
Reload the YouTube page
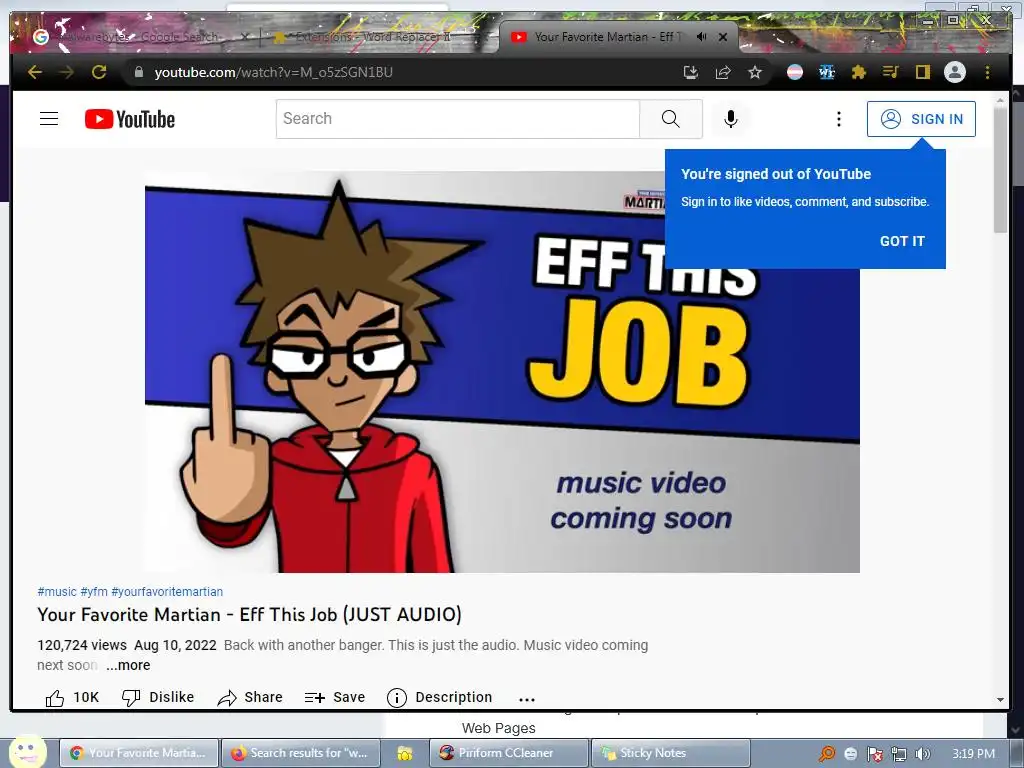[x=99, y=72]
